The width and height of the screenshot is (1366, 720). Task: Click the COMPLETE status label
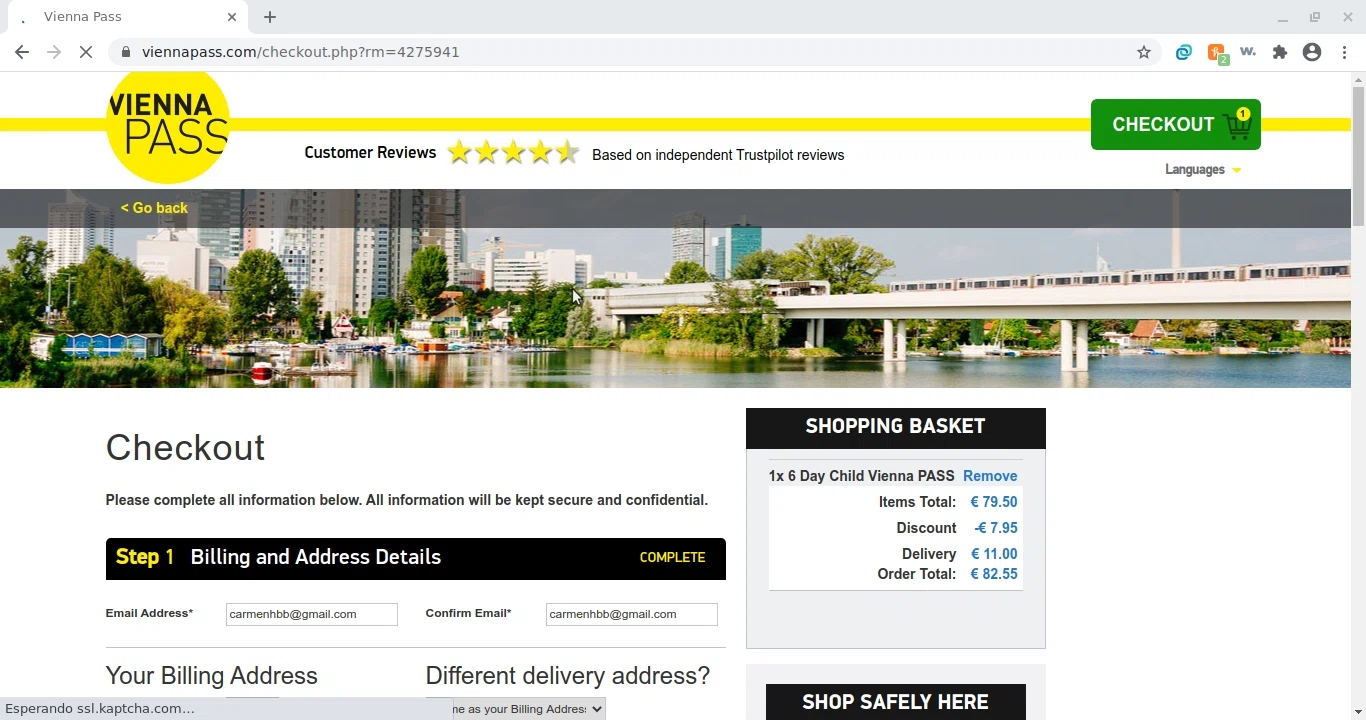pyautogui.click(x=672, y=558)
